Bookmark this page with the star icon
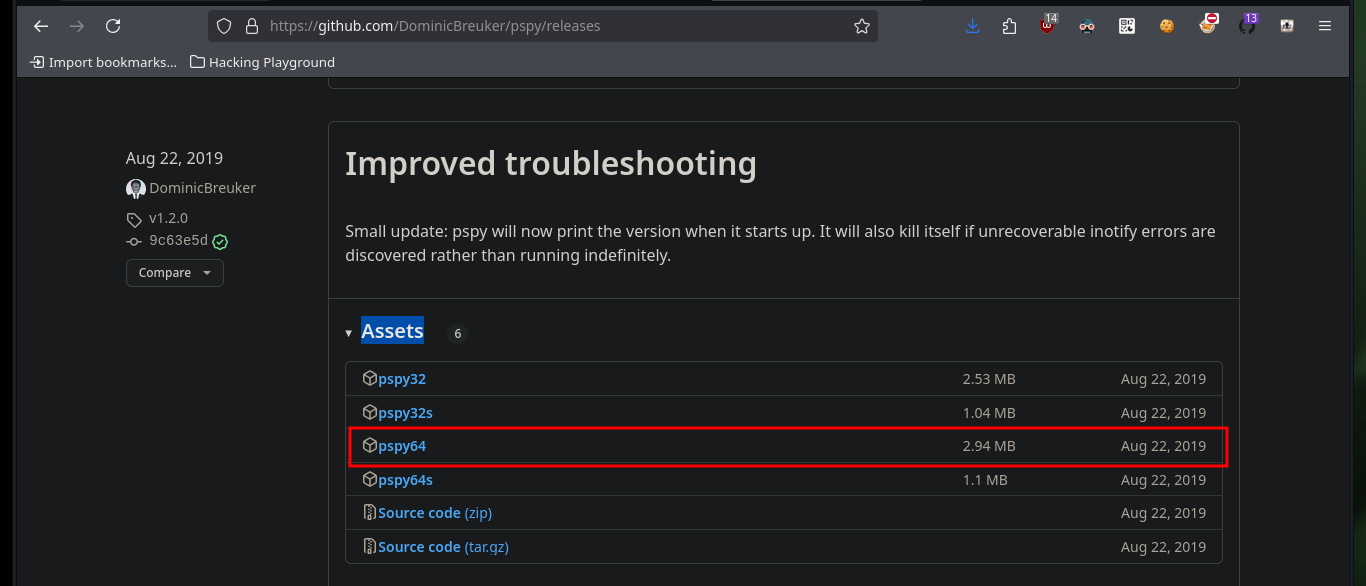 pyautogui.click(x=862, y=26)
